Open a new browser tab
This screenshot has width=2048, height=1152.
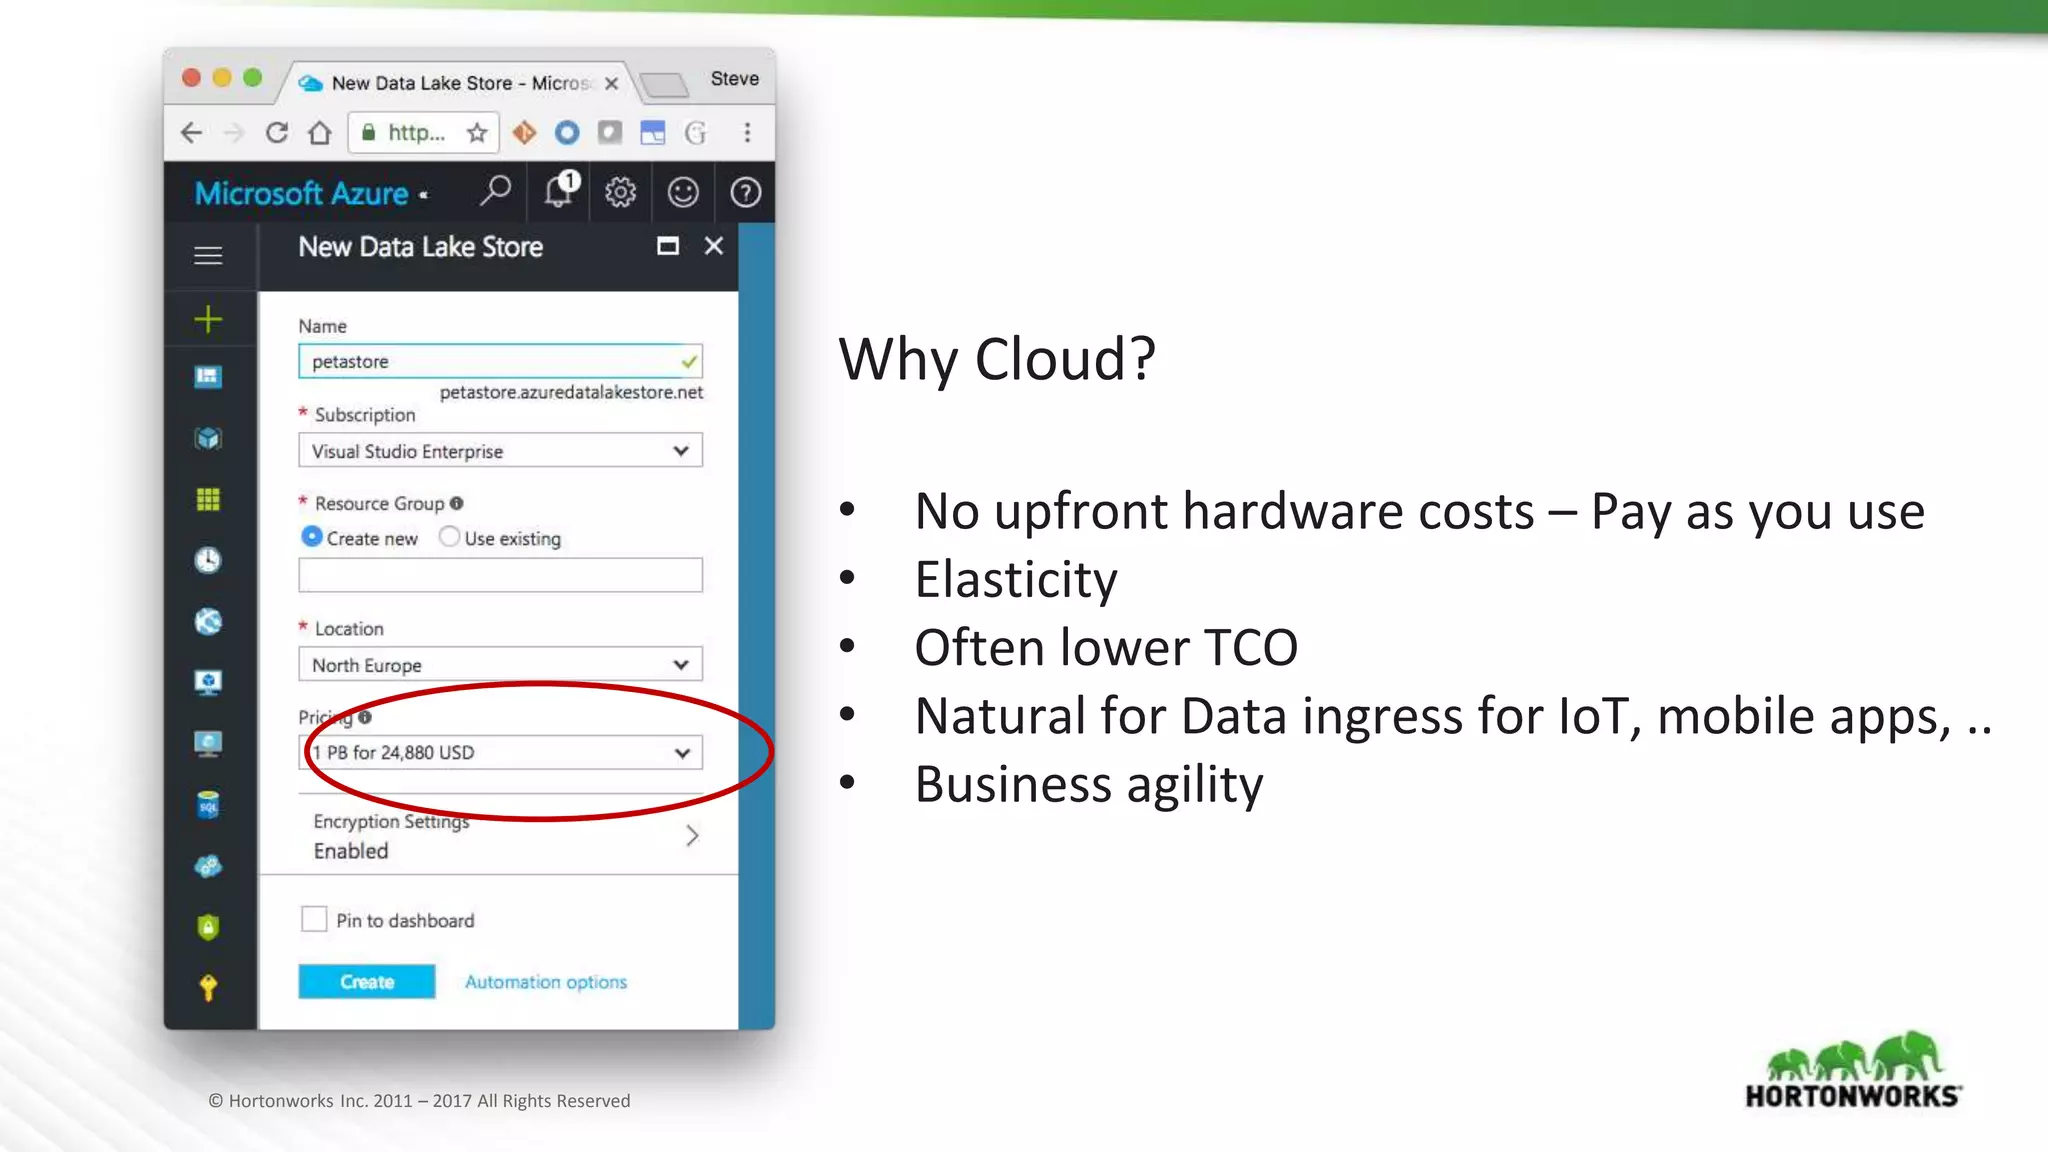[664, 85]
